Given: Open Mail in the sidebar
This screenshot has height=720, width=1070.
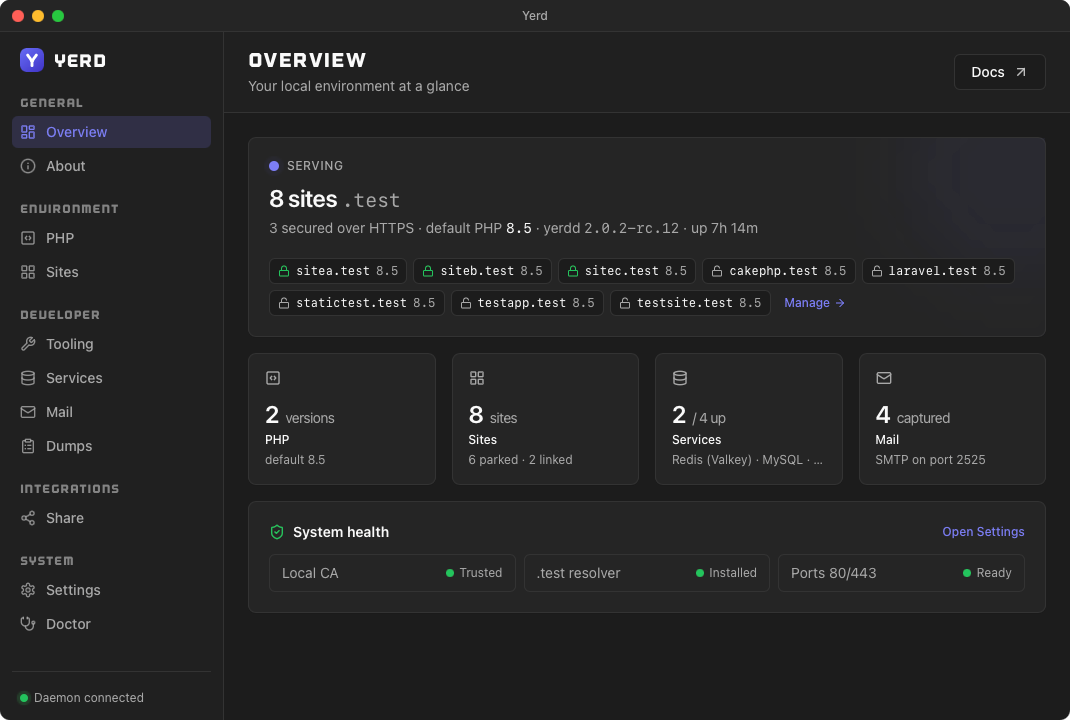Looking at the screenshot, I should (x=111, y=412).
